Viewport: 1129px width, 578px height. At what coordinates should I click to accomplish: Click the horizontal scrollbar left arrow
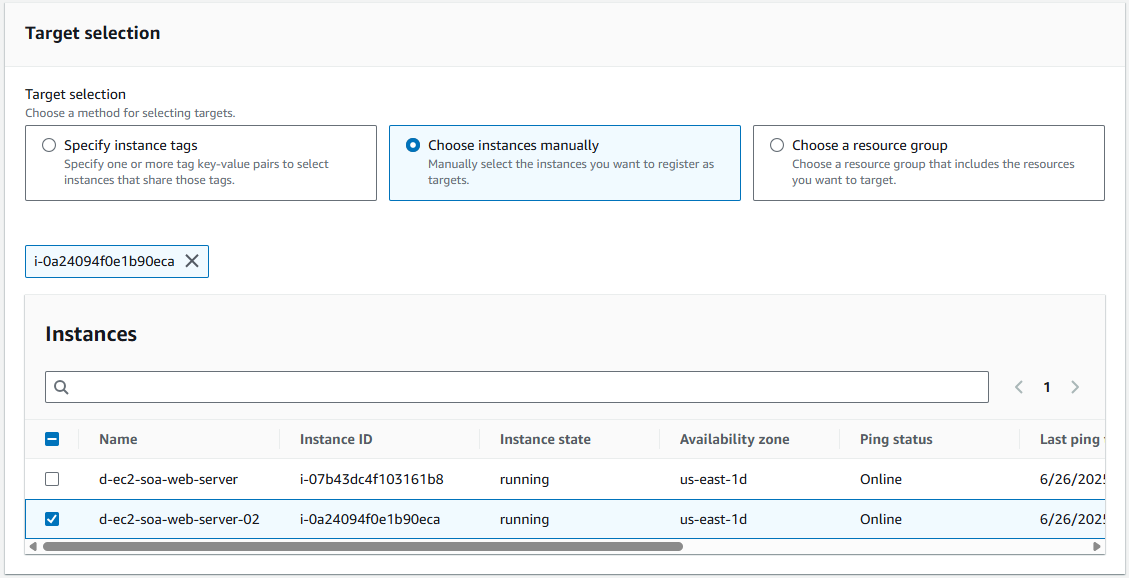[32, 547]
